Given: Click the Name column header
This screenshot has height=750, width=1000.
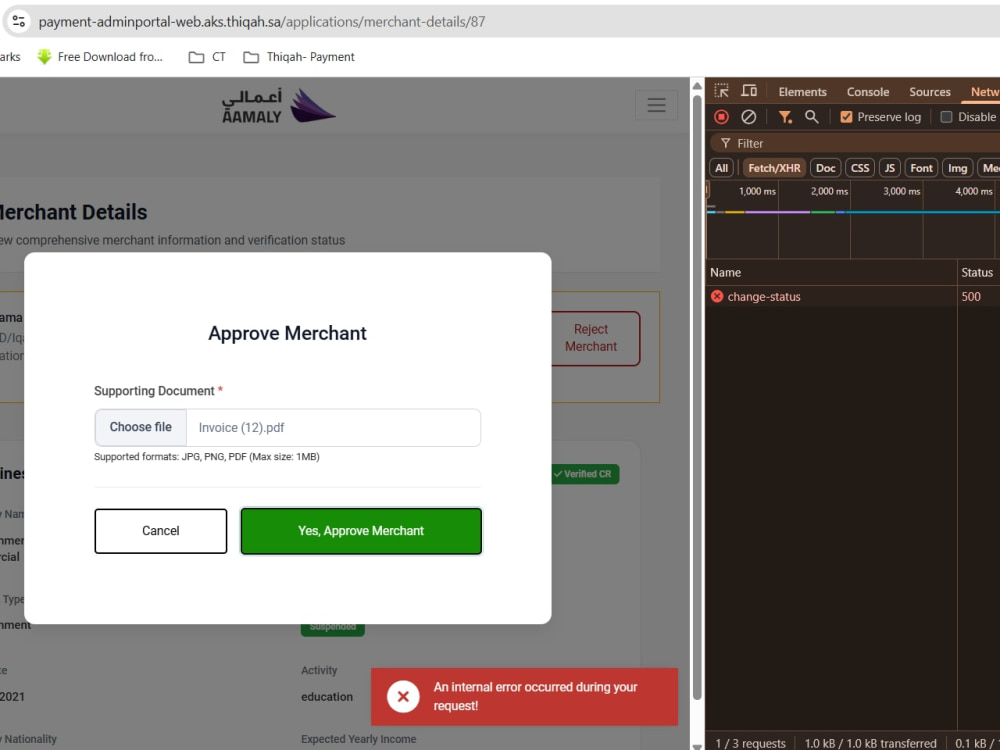Looking at the screenshot, I should tap(831, 272).
